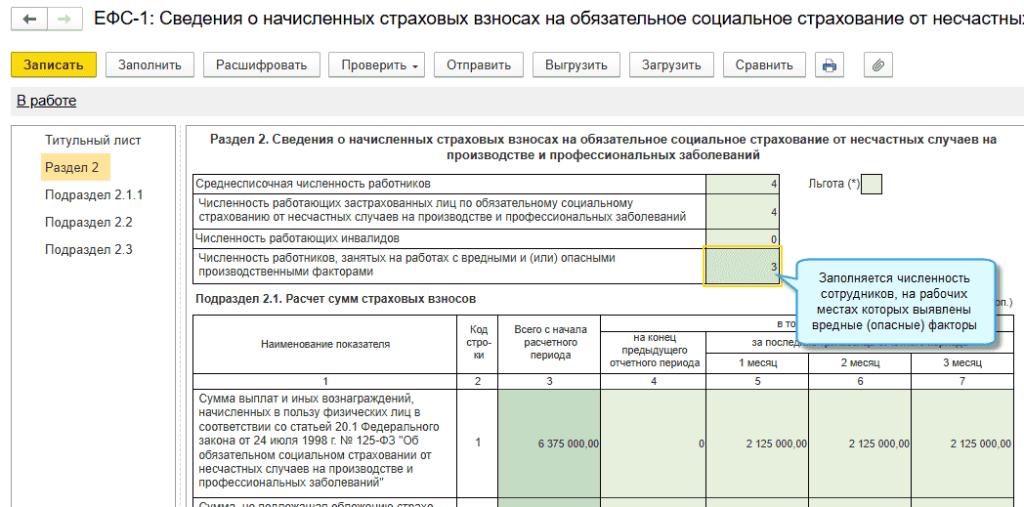Go to Подраздел 2.2 section
Image resolution: width=1024 pixels, height=507 pixels.
point(88,222)
